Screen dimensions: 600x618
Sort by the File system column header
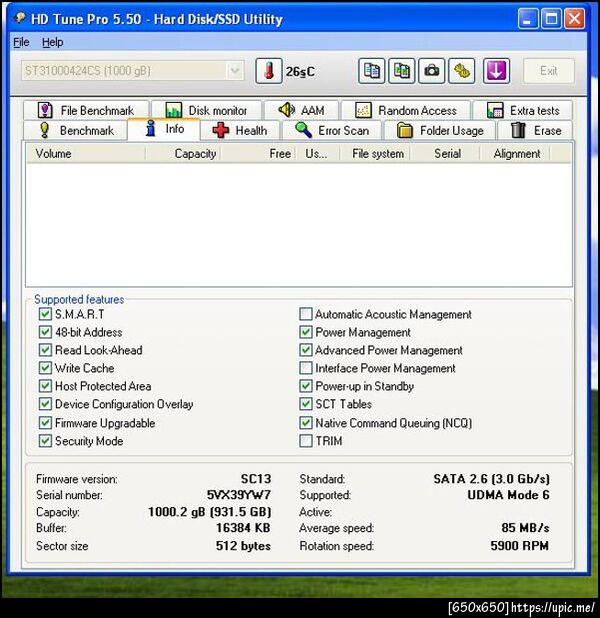tap(375, 153)
